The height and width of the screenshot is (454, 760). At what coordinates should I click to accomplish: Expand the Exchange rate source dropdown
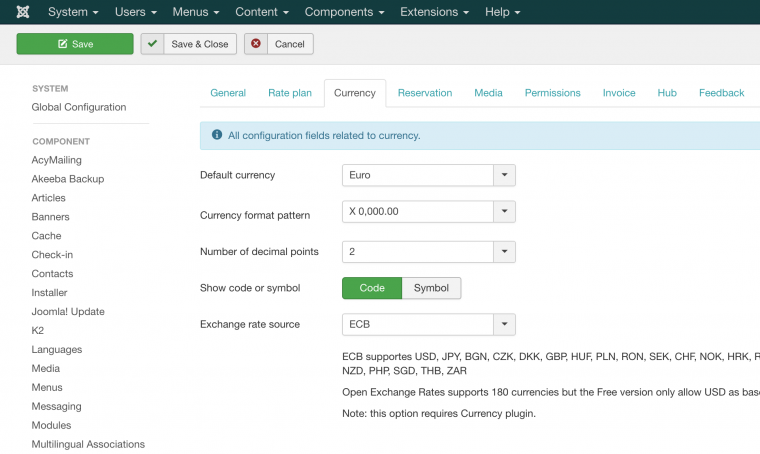coord(505,324)
